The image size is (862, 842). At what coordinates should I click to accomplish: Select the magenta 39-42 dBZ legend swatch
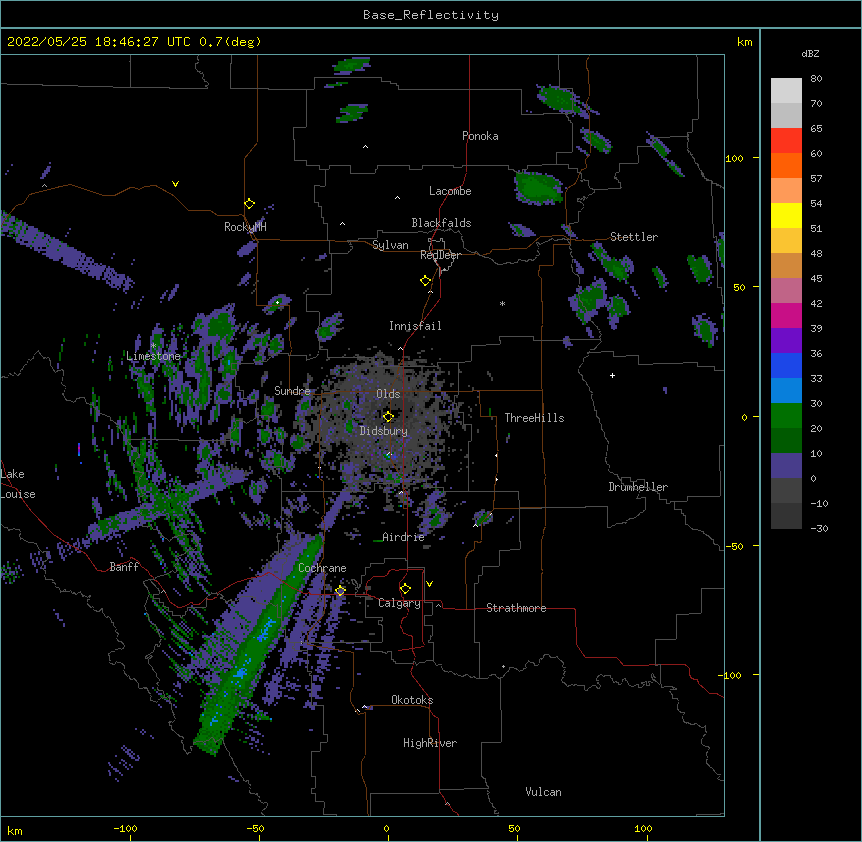pyautogui.click(x=786, y=315)
